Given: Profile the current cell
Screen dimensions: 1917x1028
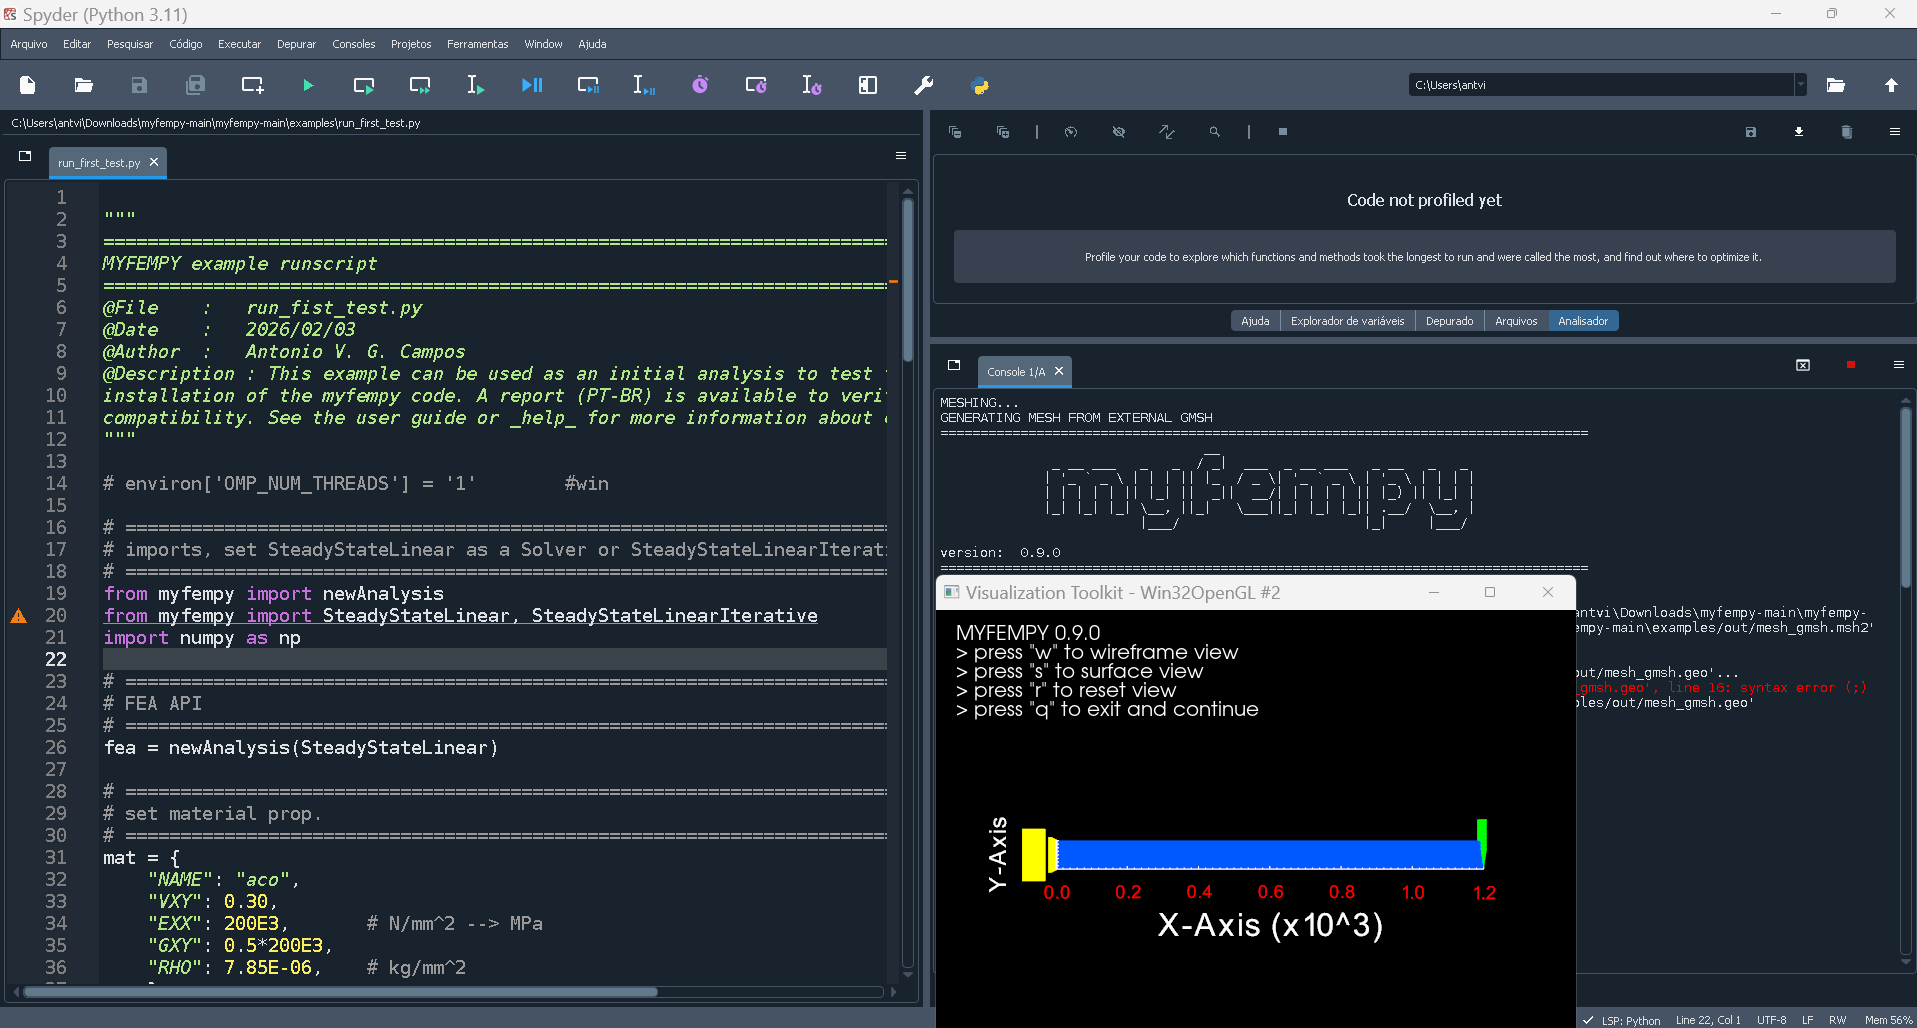Looking at the screenshot, I should point(756,86).
